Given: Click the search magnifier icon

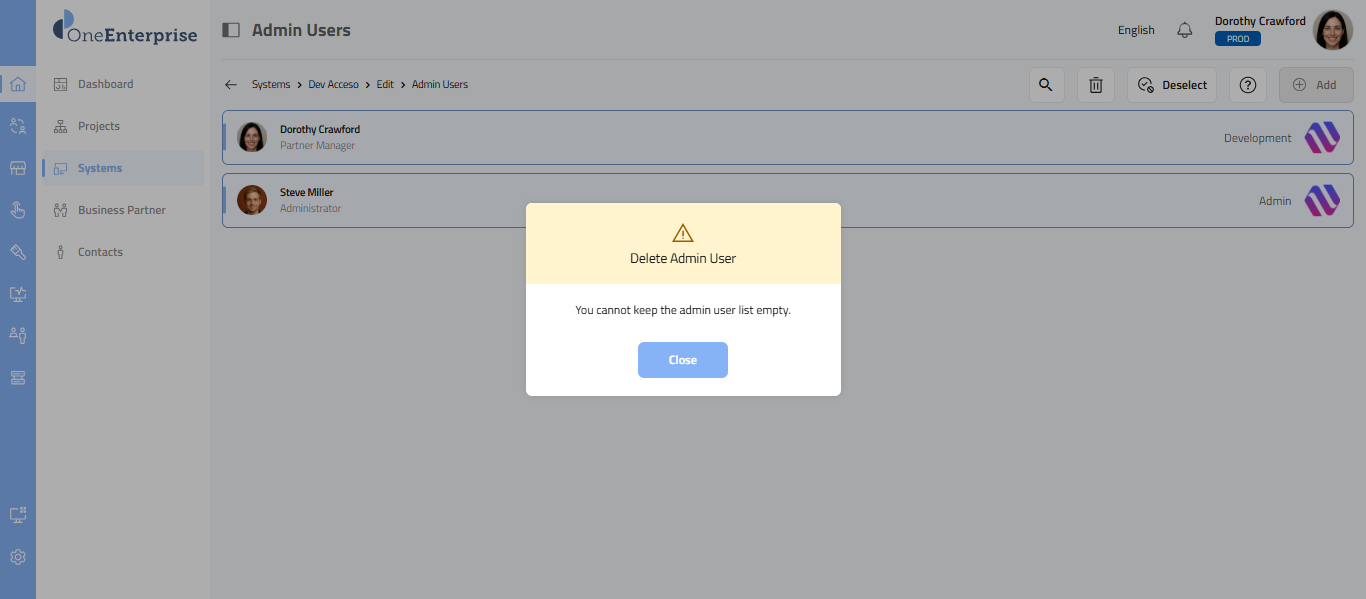Looking at the screenshot, I should [1046, 85].
